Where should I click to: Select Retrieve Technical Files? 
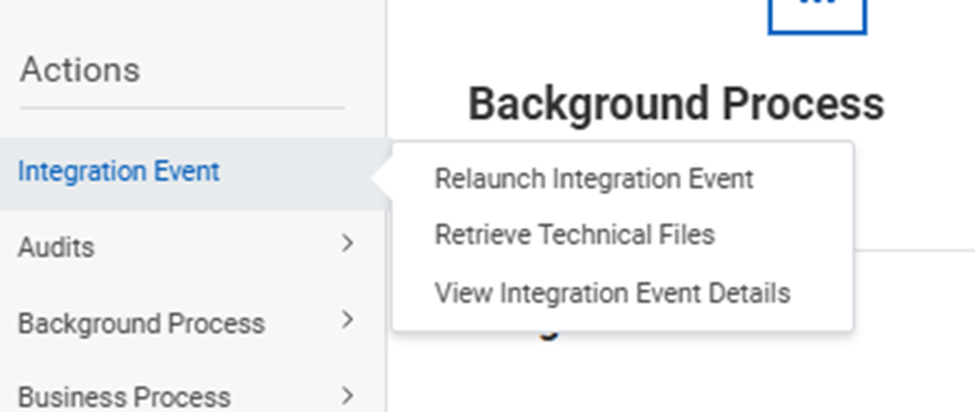(574, 235)
